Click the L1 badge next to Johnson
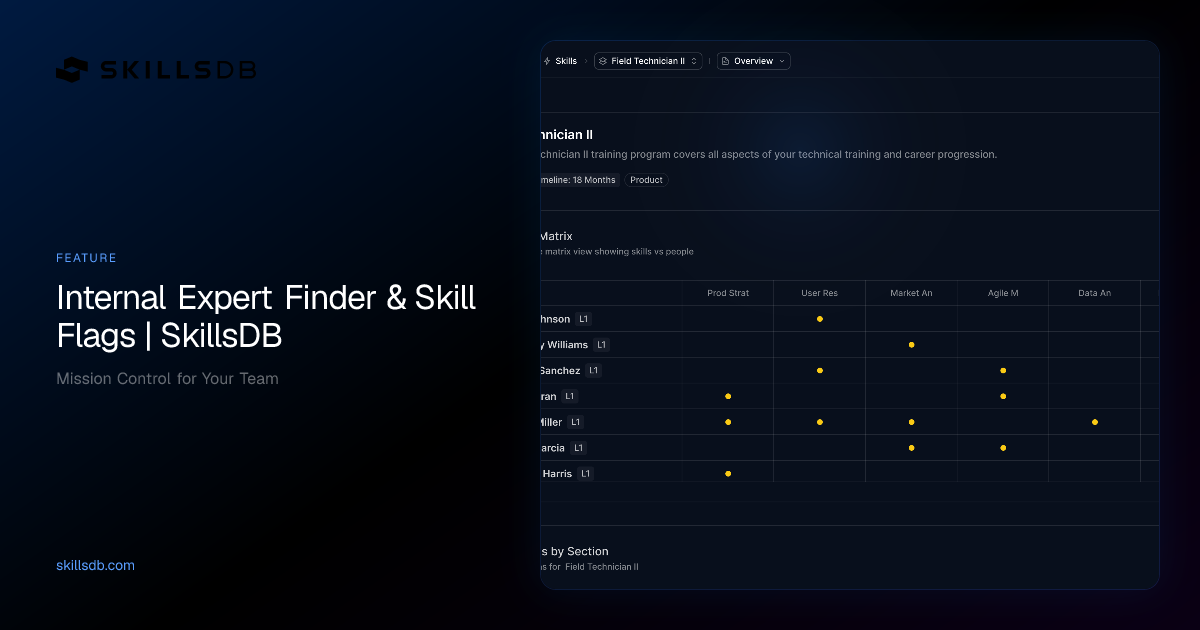1200x630 pixels. point(584,319)
